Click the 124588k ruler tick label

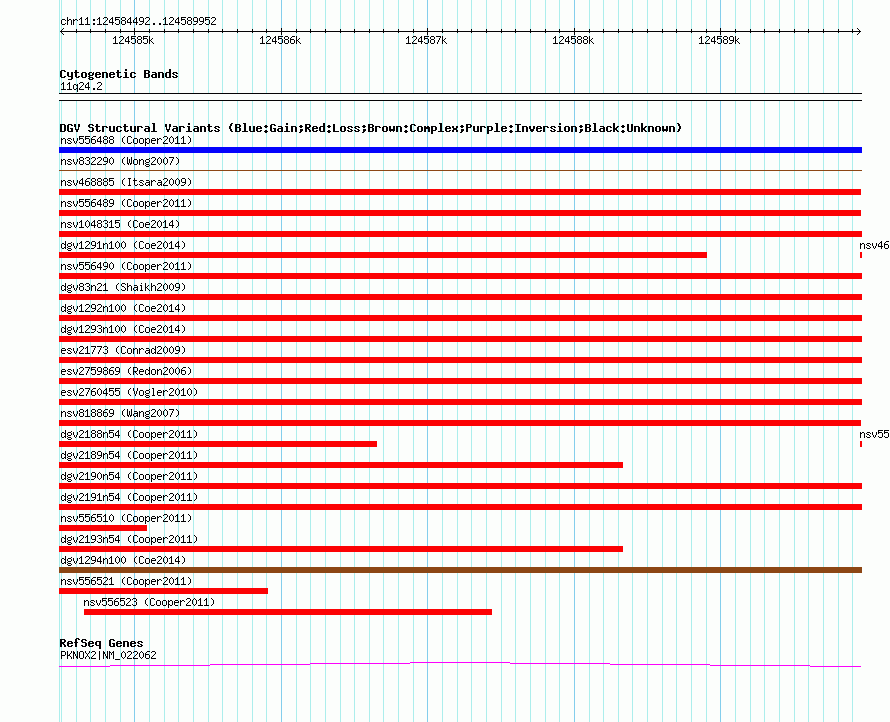[573, 40]
